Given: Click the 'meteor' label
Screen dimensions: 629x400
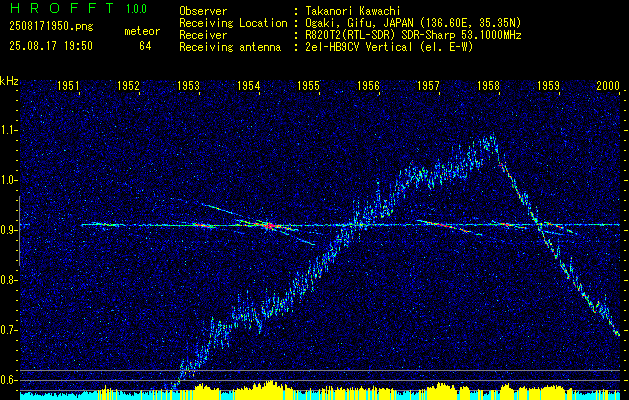Looking at the screenshot, I should (142, 31).
